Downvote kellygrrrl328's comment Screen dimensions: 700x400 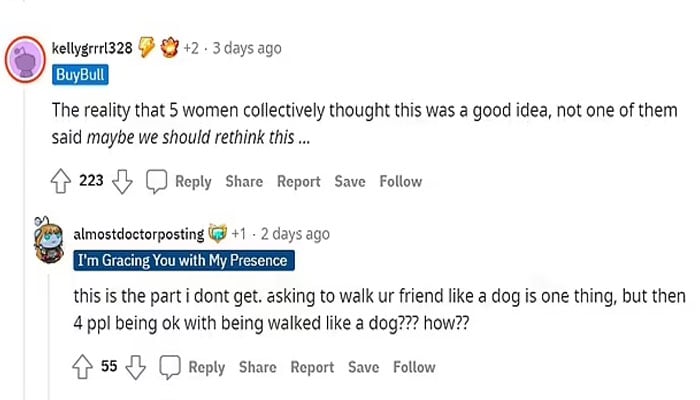(x=122, y=181)
